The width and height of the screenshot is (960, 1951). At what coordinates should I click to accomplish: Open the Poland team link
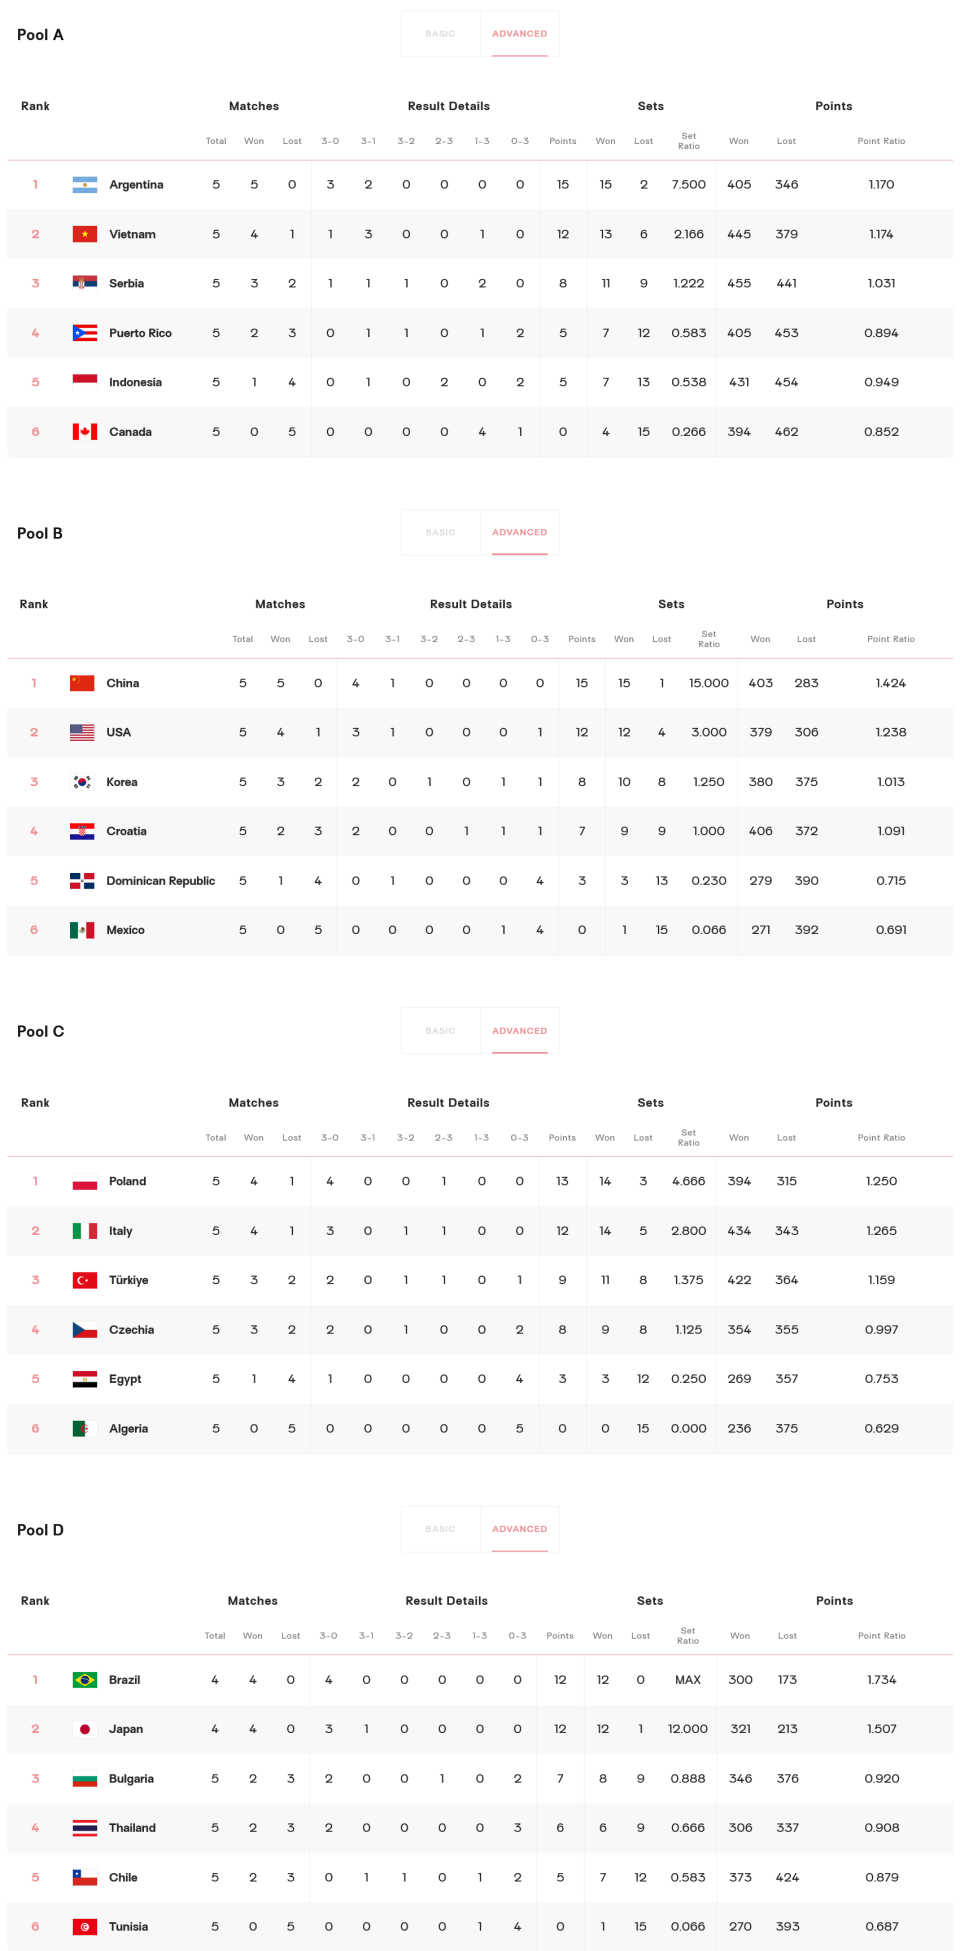point(127,1182)
